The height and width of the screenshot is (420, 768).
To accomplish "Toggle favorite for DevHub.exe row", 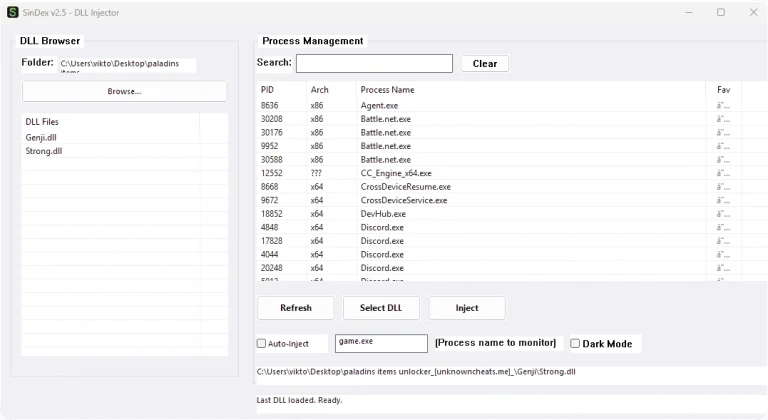I will click(723, 214).
